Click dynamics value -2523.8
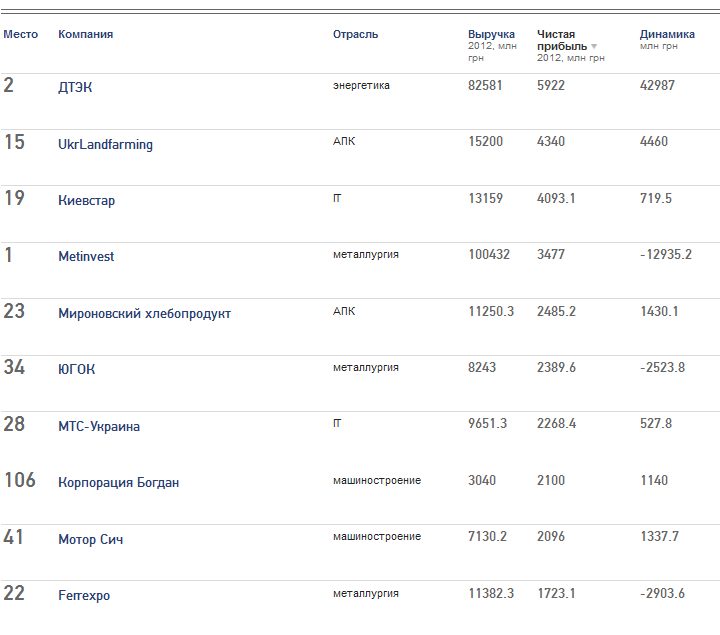 pyautogui.click(x=663, y=367)
